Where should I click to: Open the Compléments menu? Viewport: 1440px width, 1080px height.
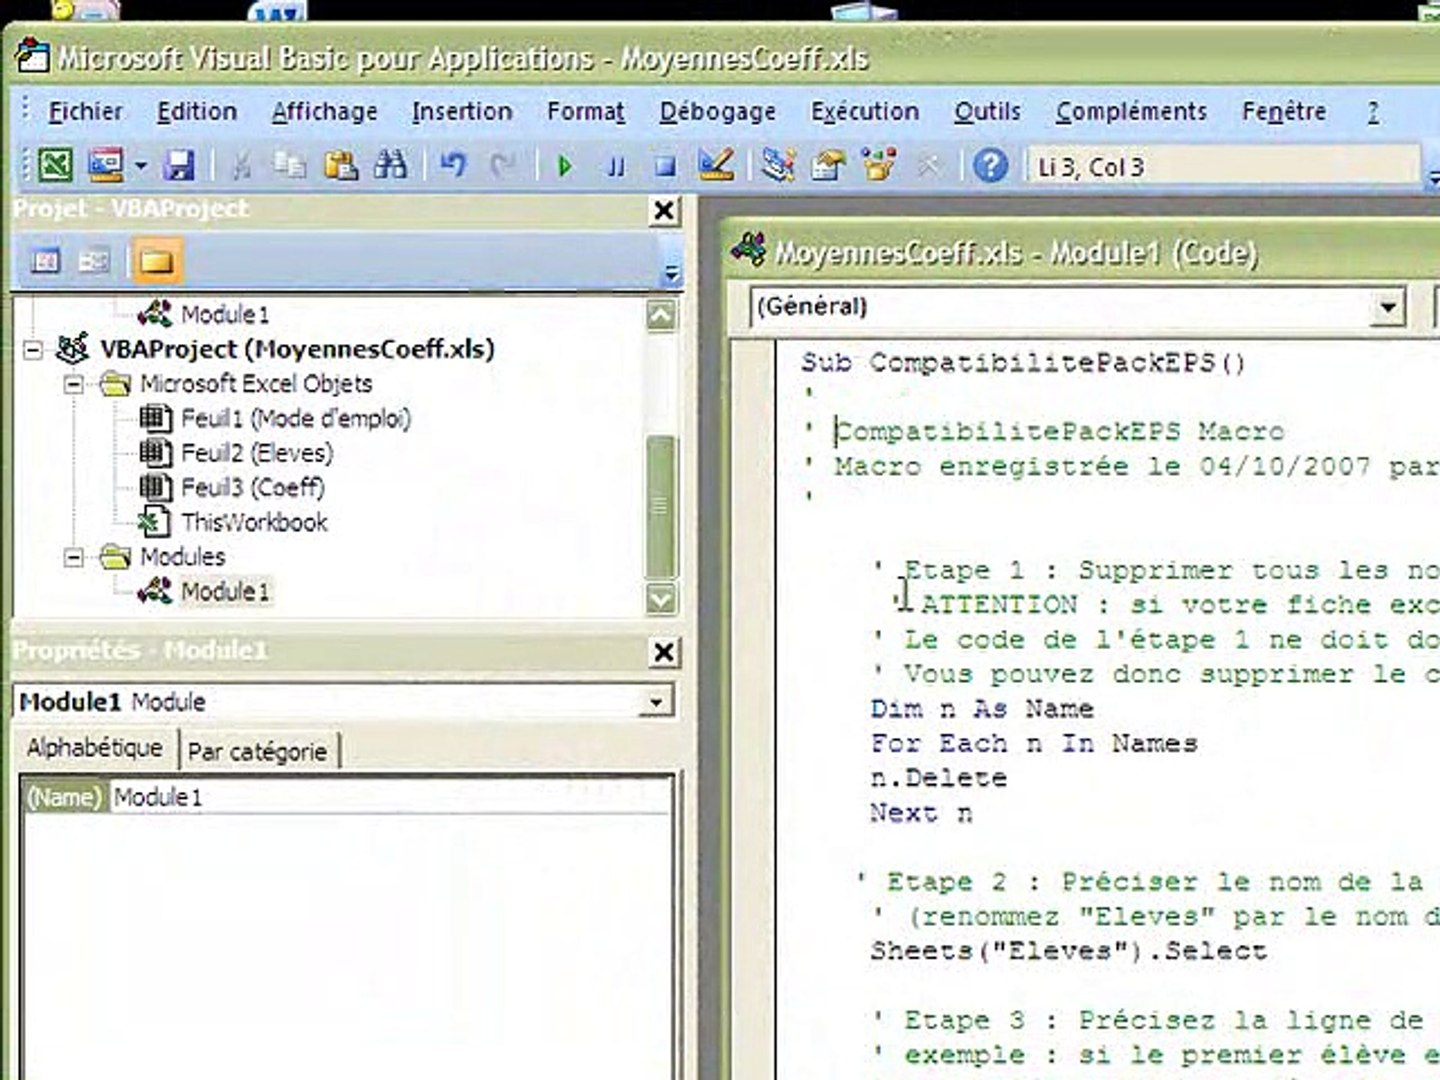coord(1131,111)
